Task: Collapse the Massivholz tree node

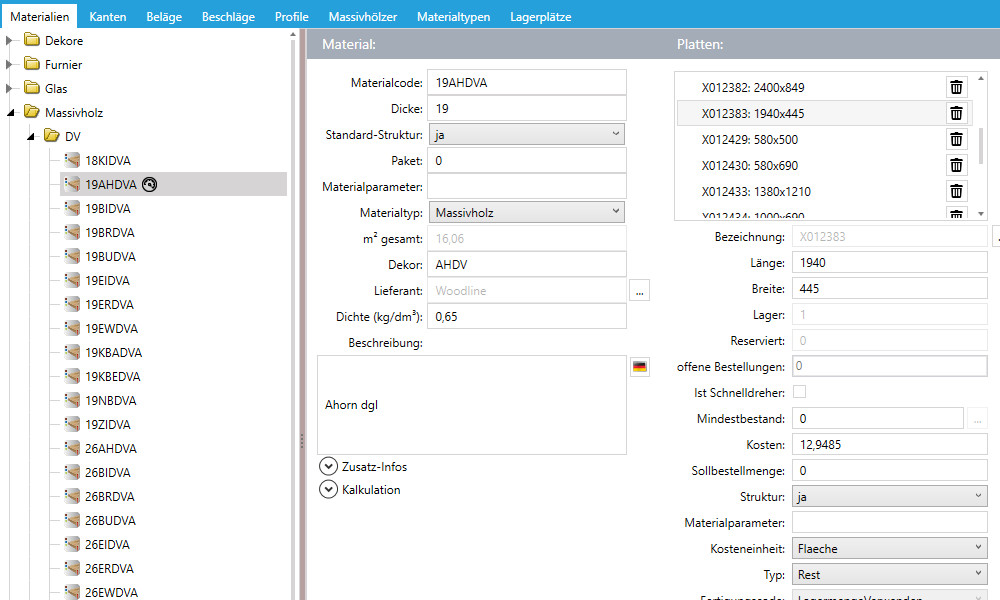Action: [10, 113]
